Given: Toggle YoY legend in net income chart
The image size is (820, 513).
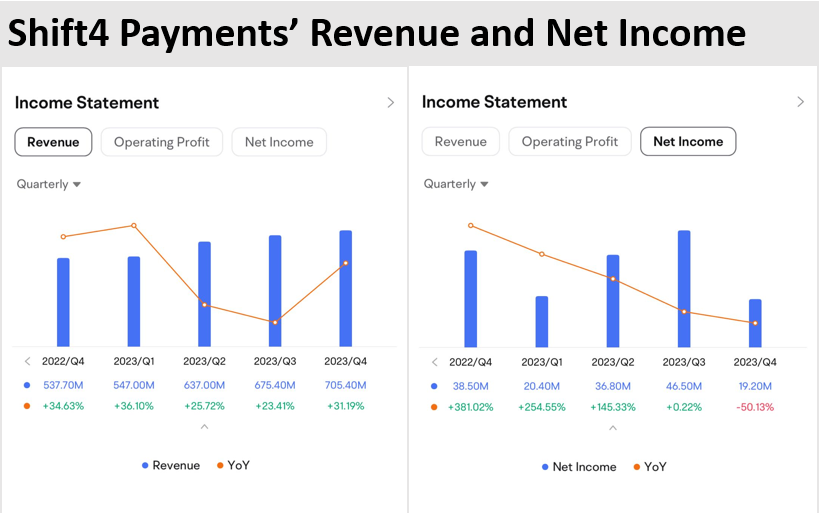Looking at the screenshot, I should tap(650, 467).
